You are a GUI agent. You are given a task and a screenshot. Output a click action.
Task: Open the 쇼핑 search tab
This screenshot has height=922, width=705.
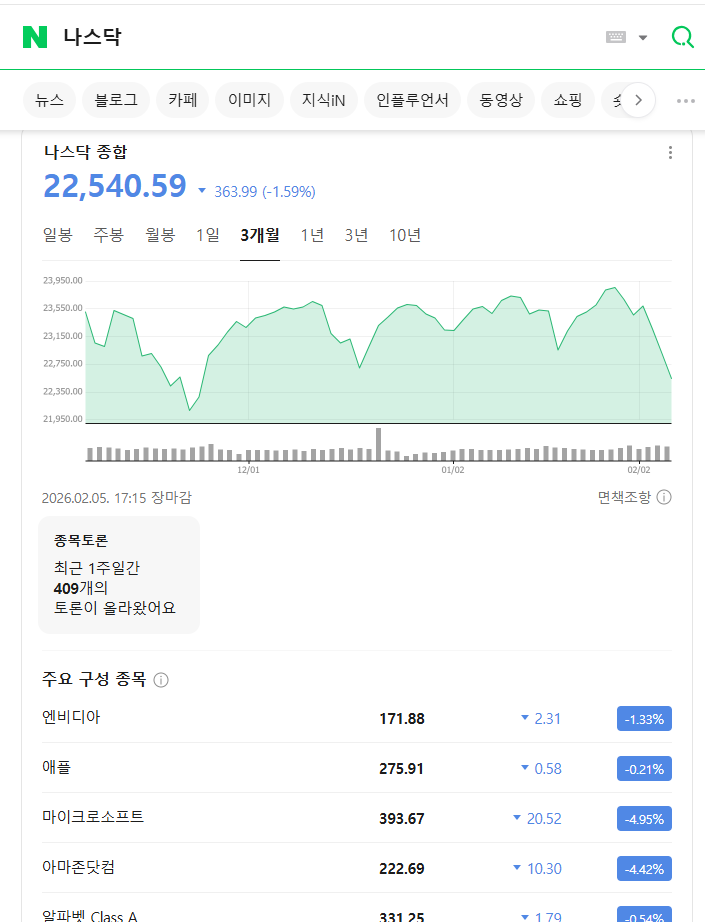tap(567, 100)
